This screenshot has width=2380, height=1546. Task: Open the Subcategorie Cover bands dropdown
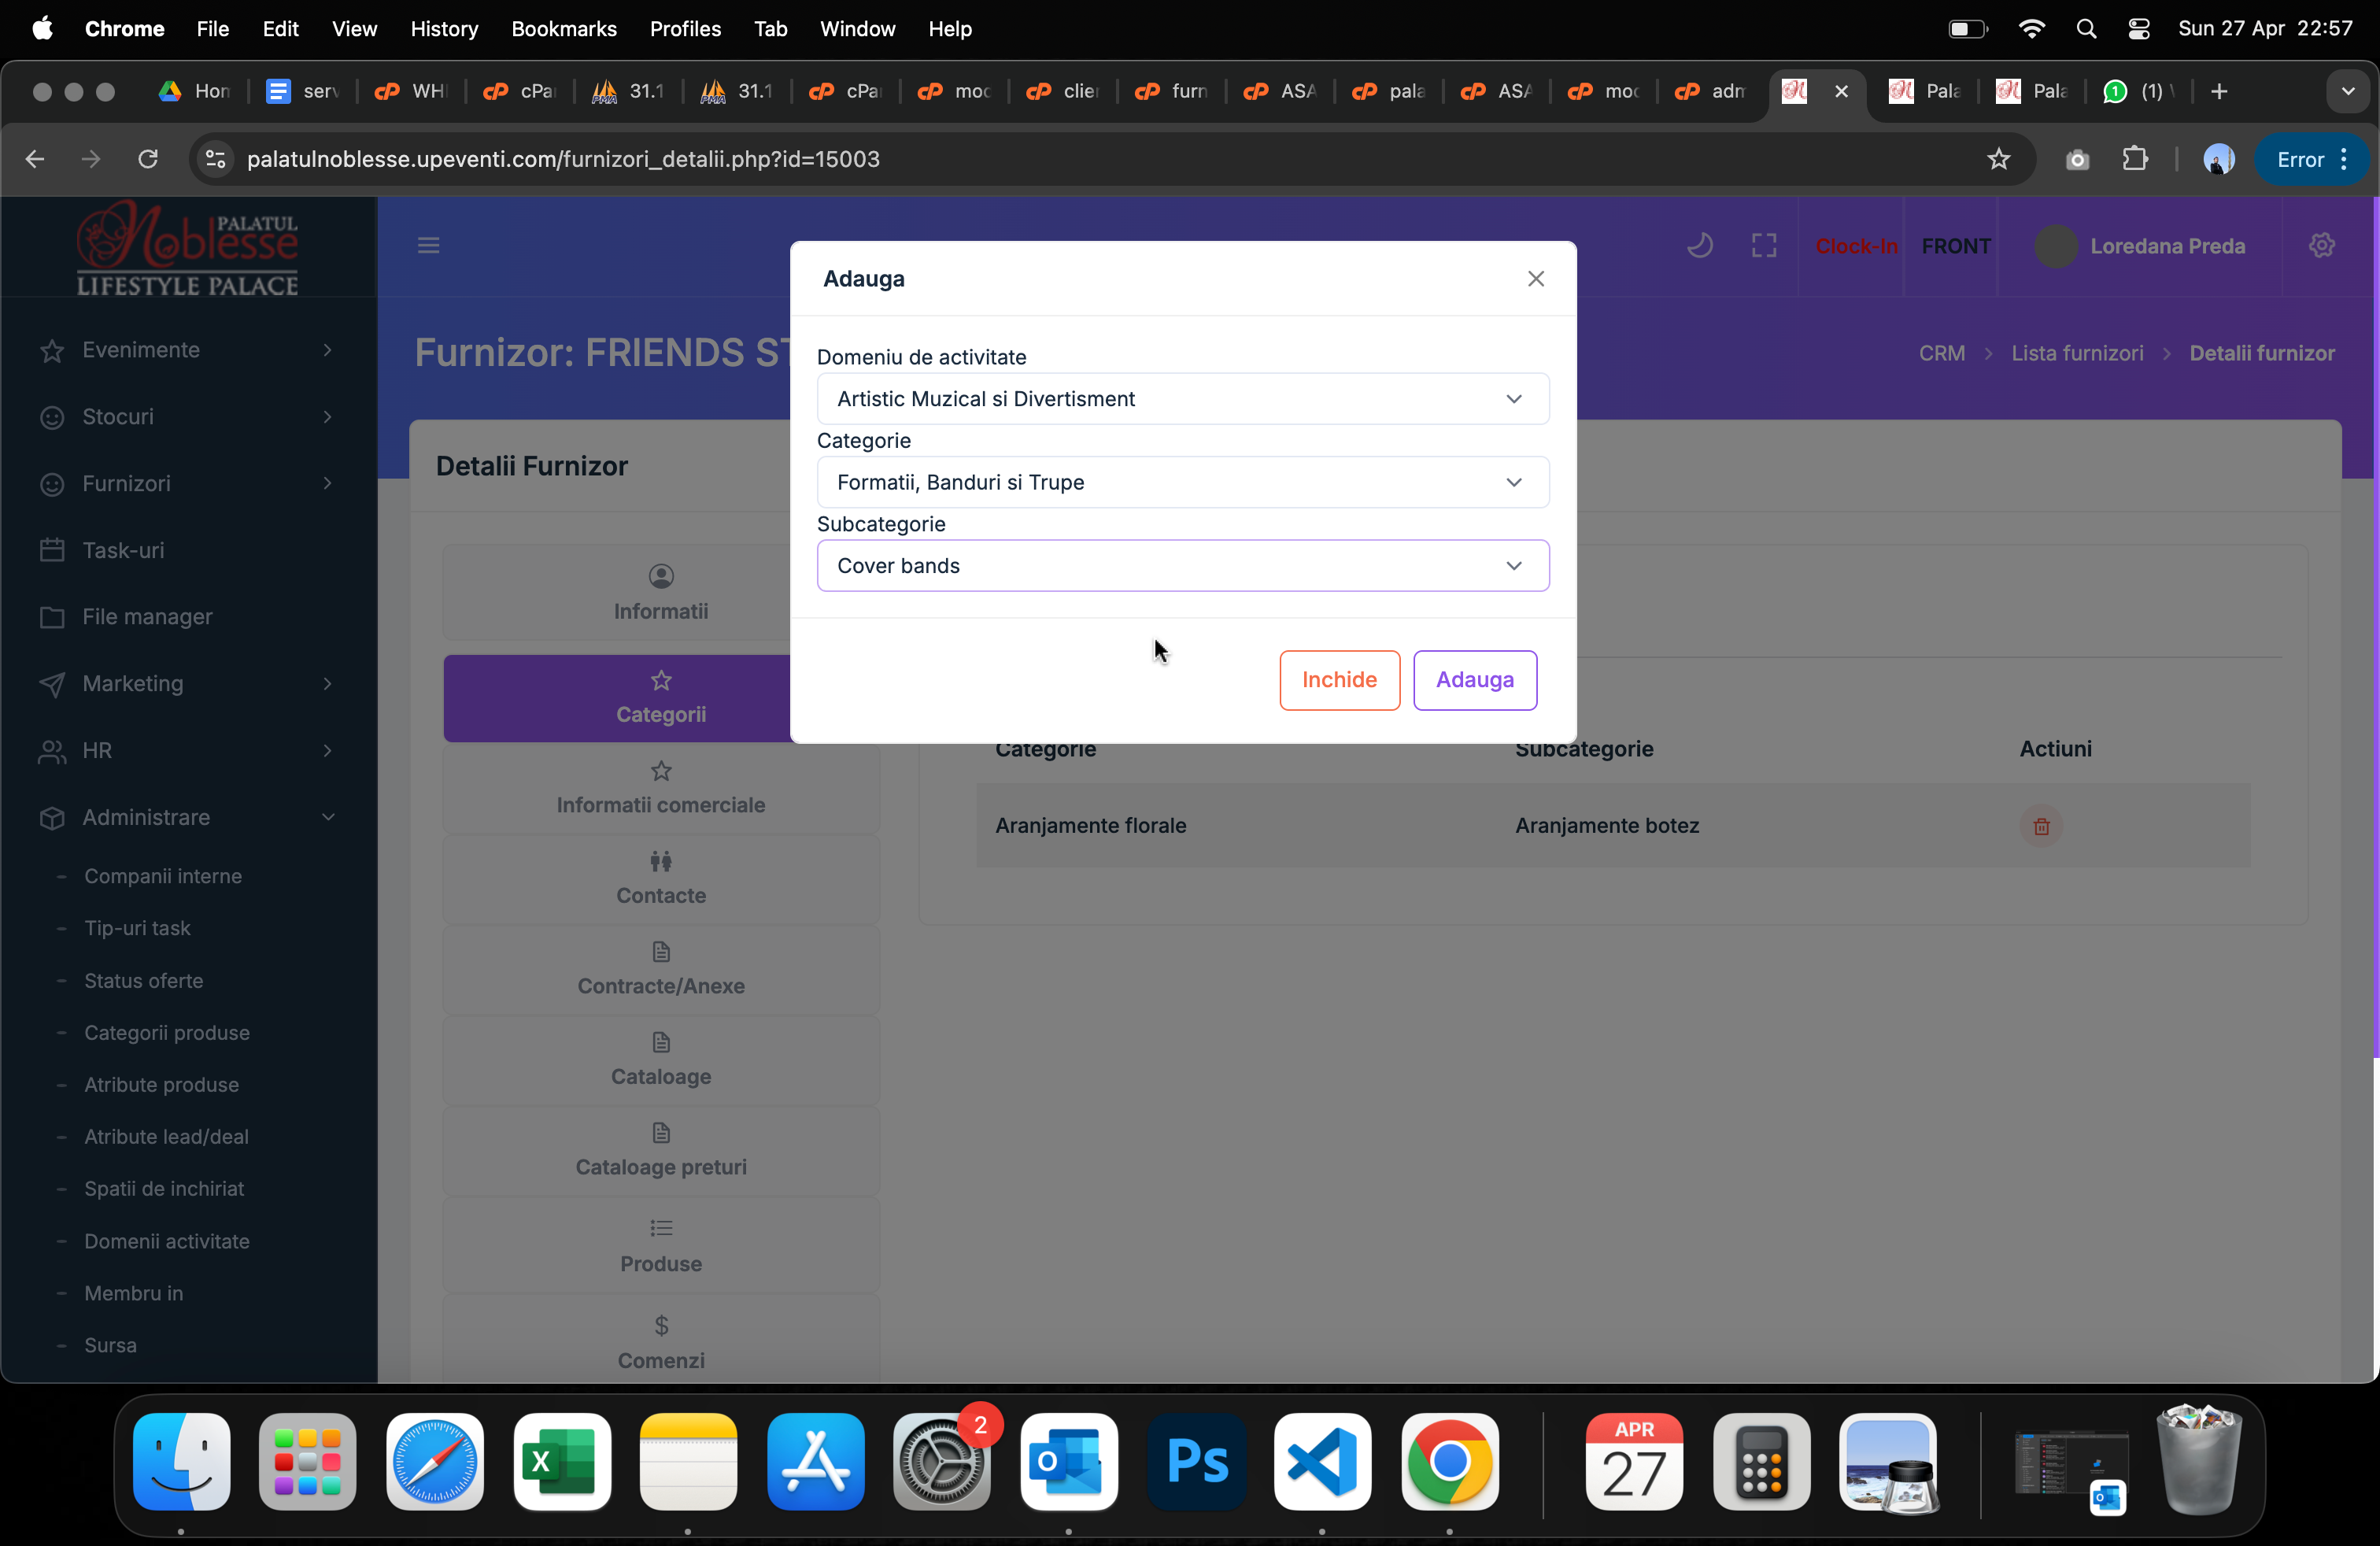(1182, 566)
